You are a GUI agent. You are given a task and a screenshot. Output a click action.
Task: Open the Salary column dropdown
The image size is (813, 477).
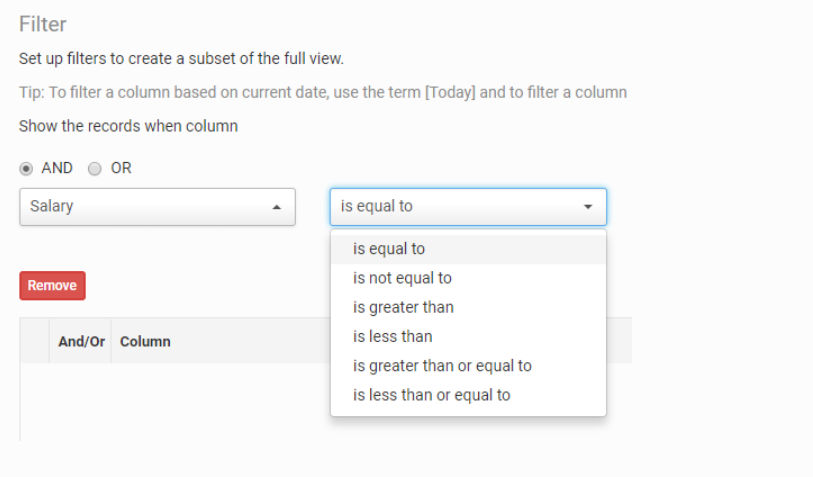[x=157, y=207]
